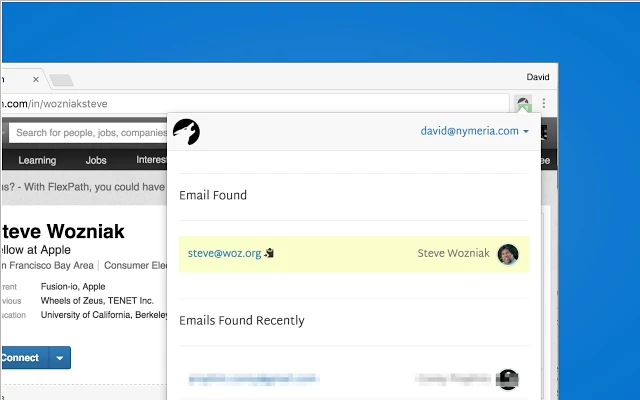Viewport: 640px width, 400px height.
Task: Click Wheels of Zeus, TENET Inc. text
Action: click(97, 301)
